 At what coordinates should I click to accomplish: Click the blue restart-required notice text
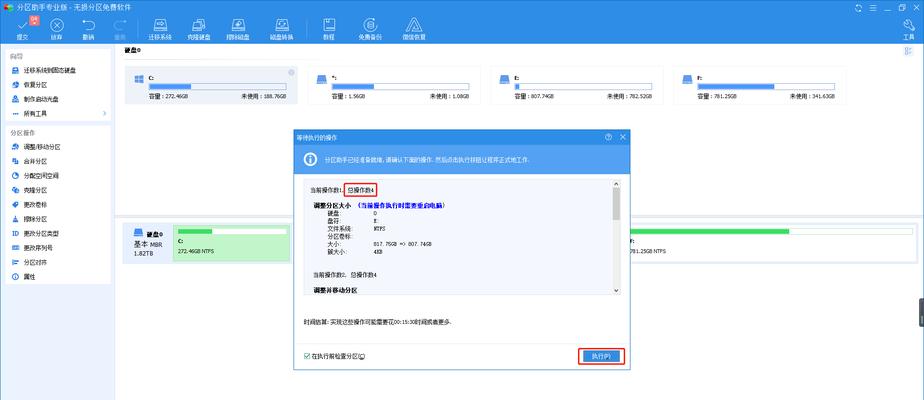coord(401,206)
